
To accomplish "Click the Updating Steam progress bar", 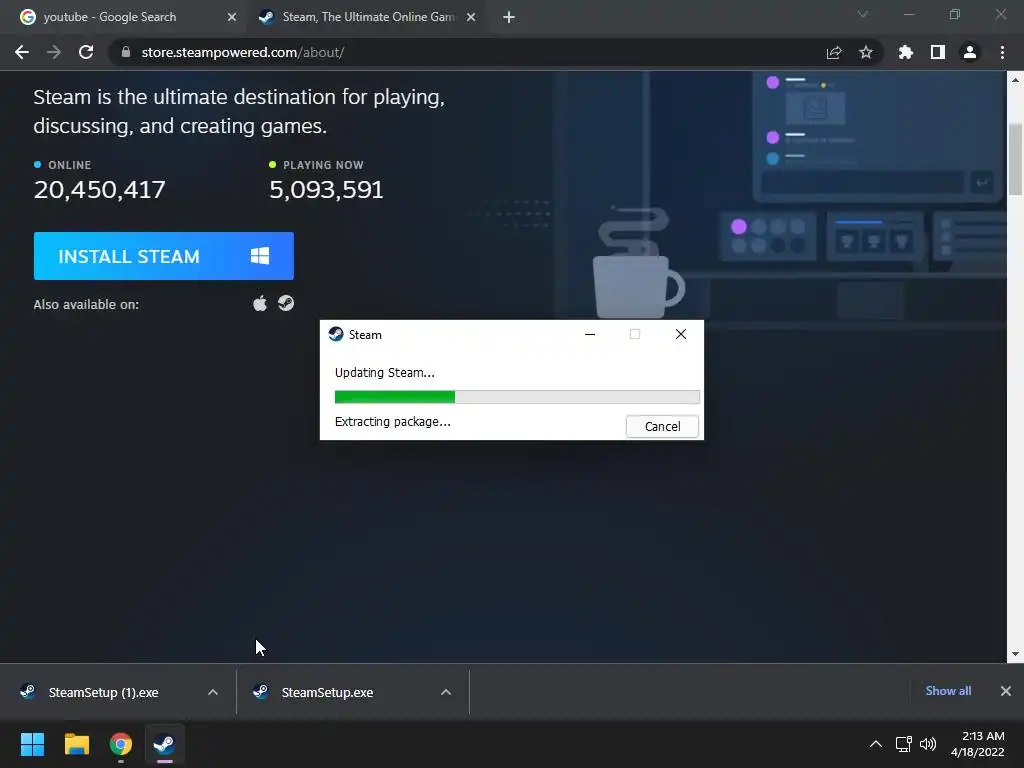I will (517, 396).
